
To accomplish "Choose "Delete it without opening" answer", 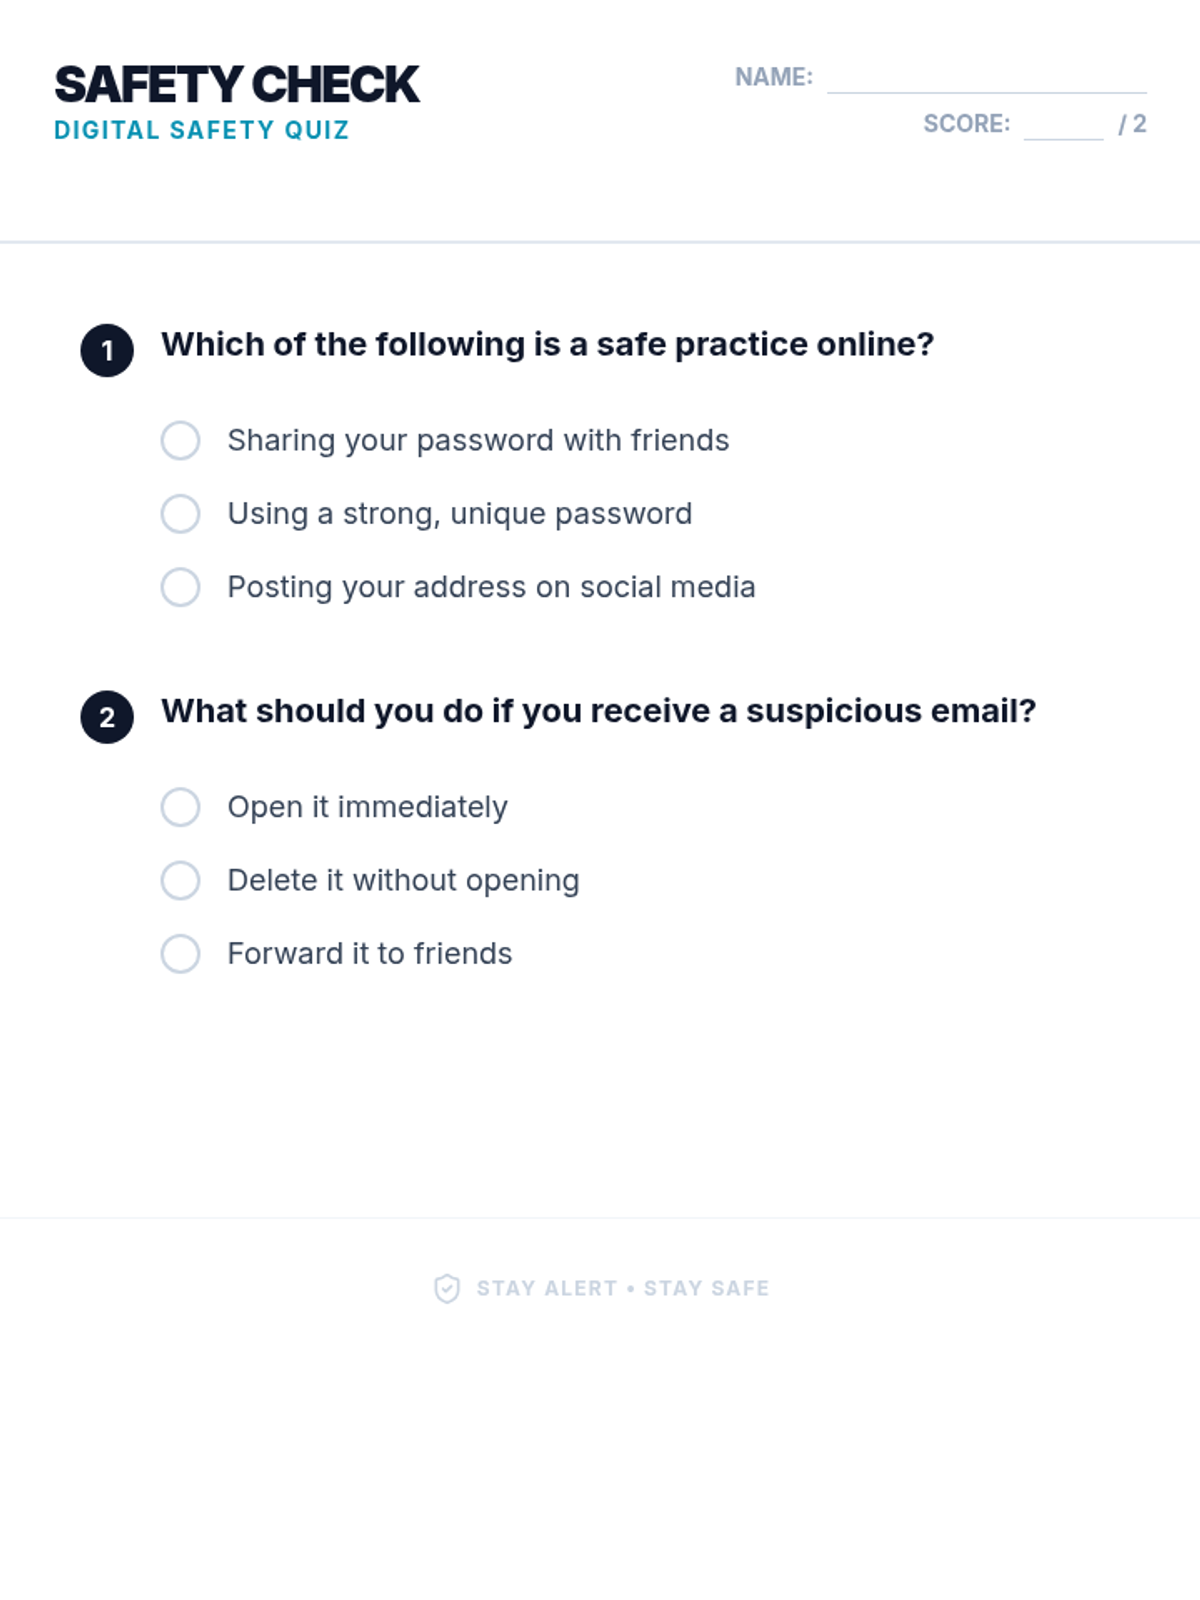I will tap(180, 880).
